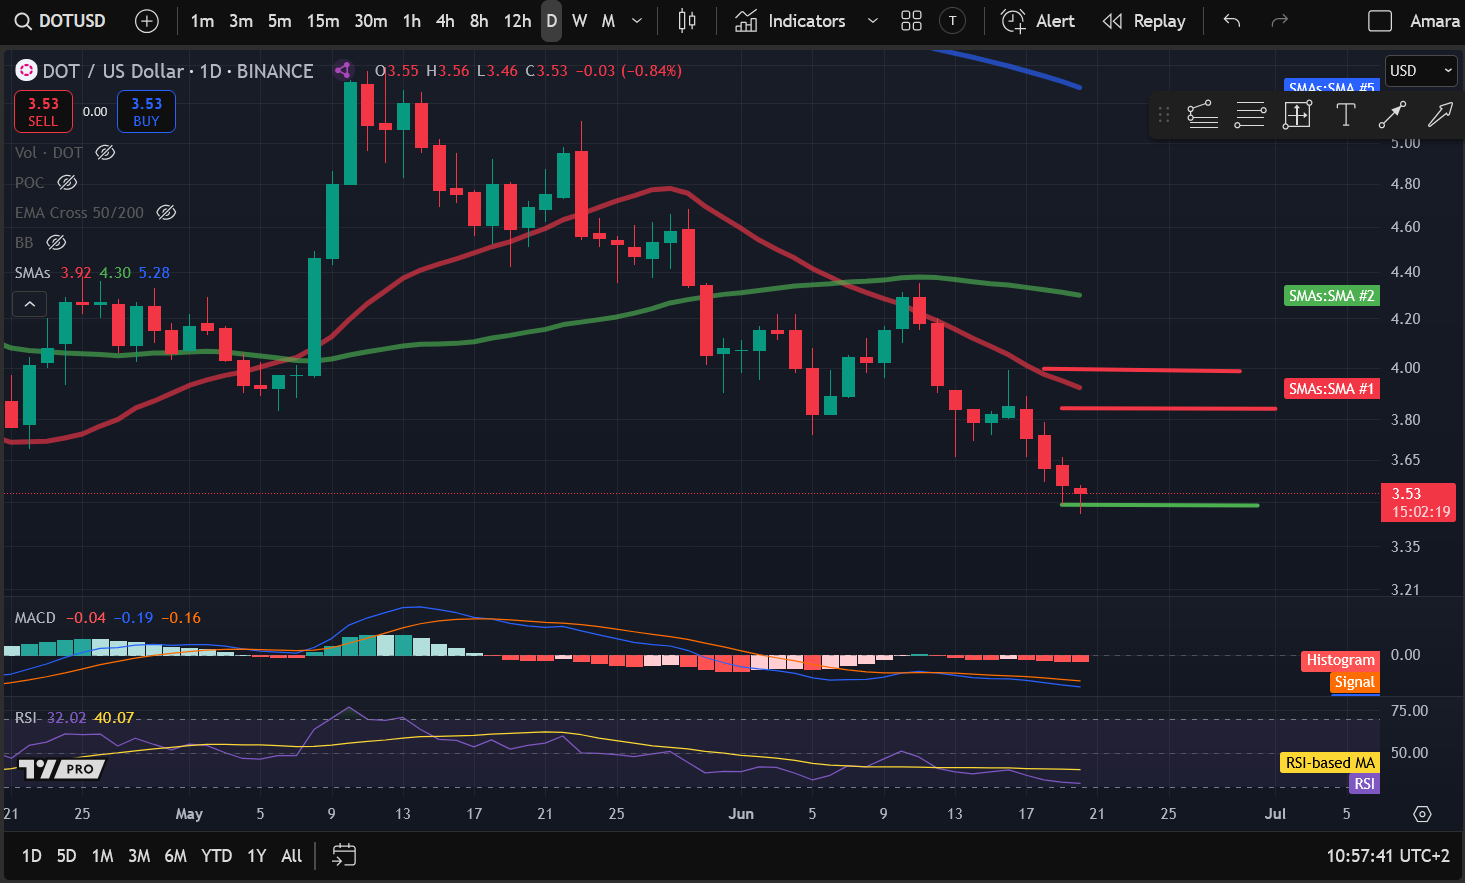Viewport: 1465px width, 883px height.
Task: Click the line tool with settings icon
Action: [x=1202, y=115]
